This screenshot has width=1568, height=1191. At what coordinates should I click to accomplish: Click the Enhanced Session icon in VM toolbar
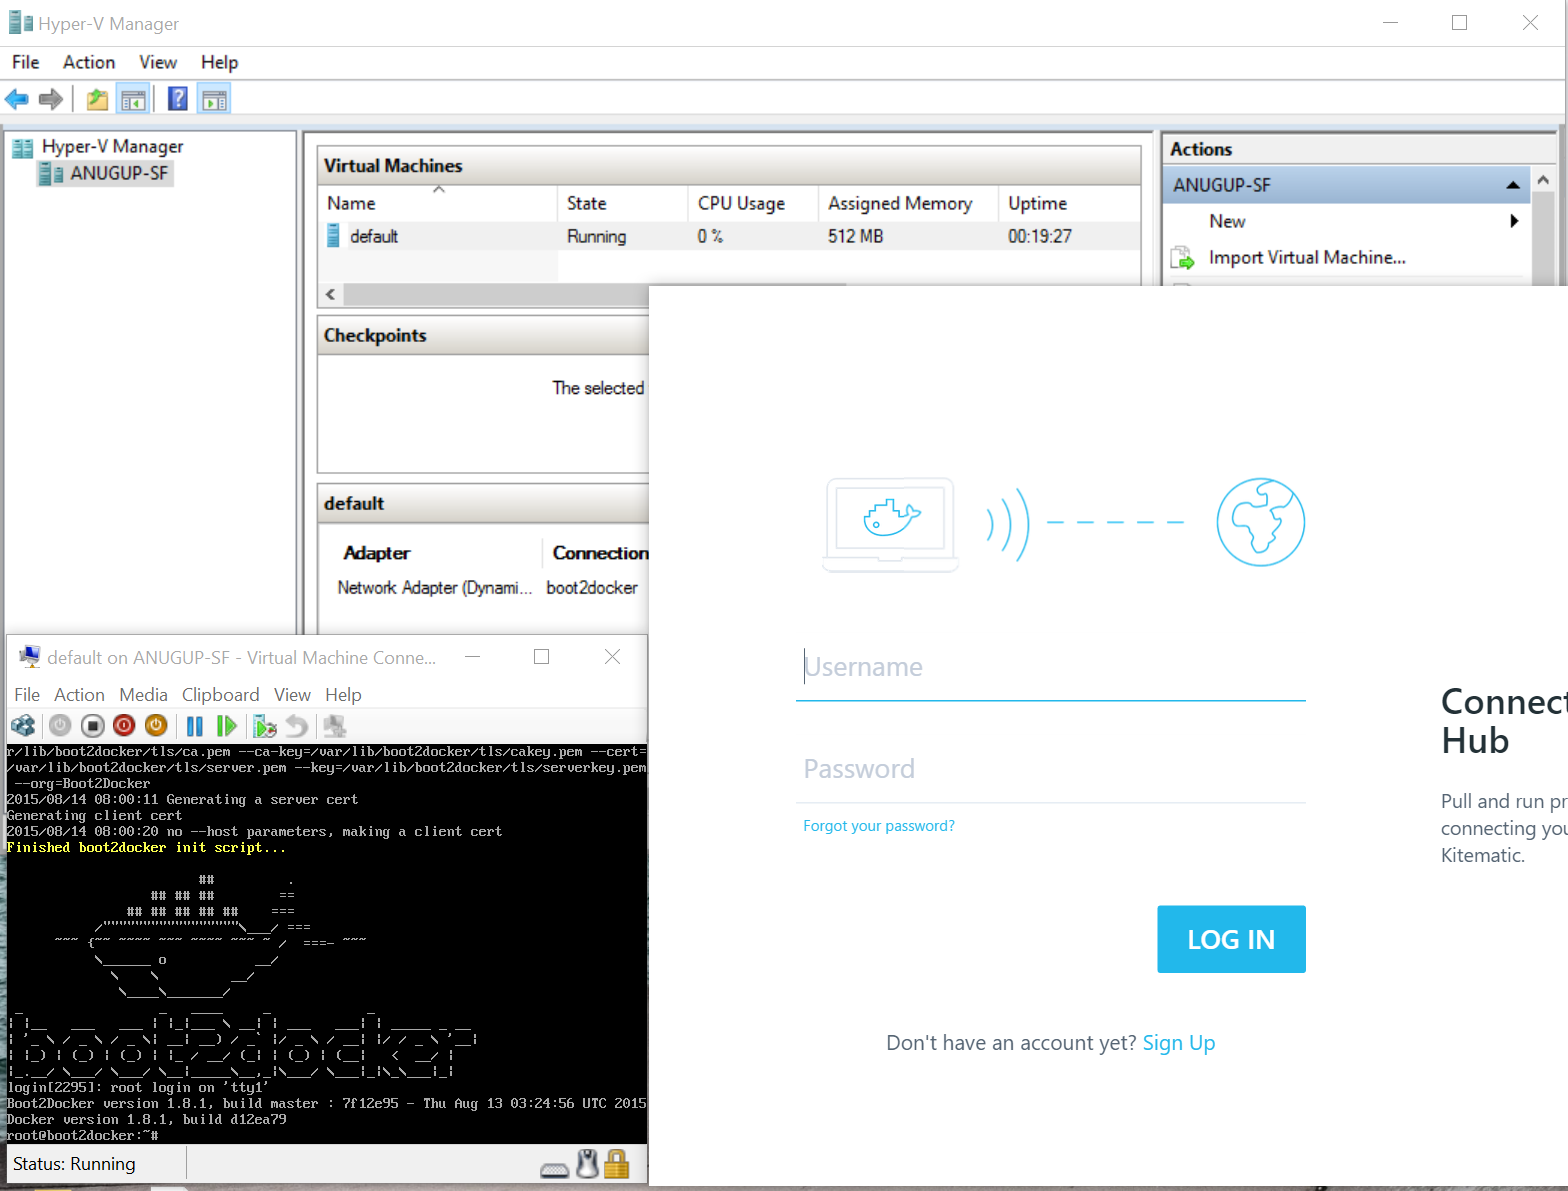334,726
